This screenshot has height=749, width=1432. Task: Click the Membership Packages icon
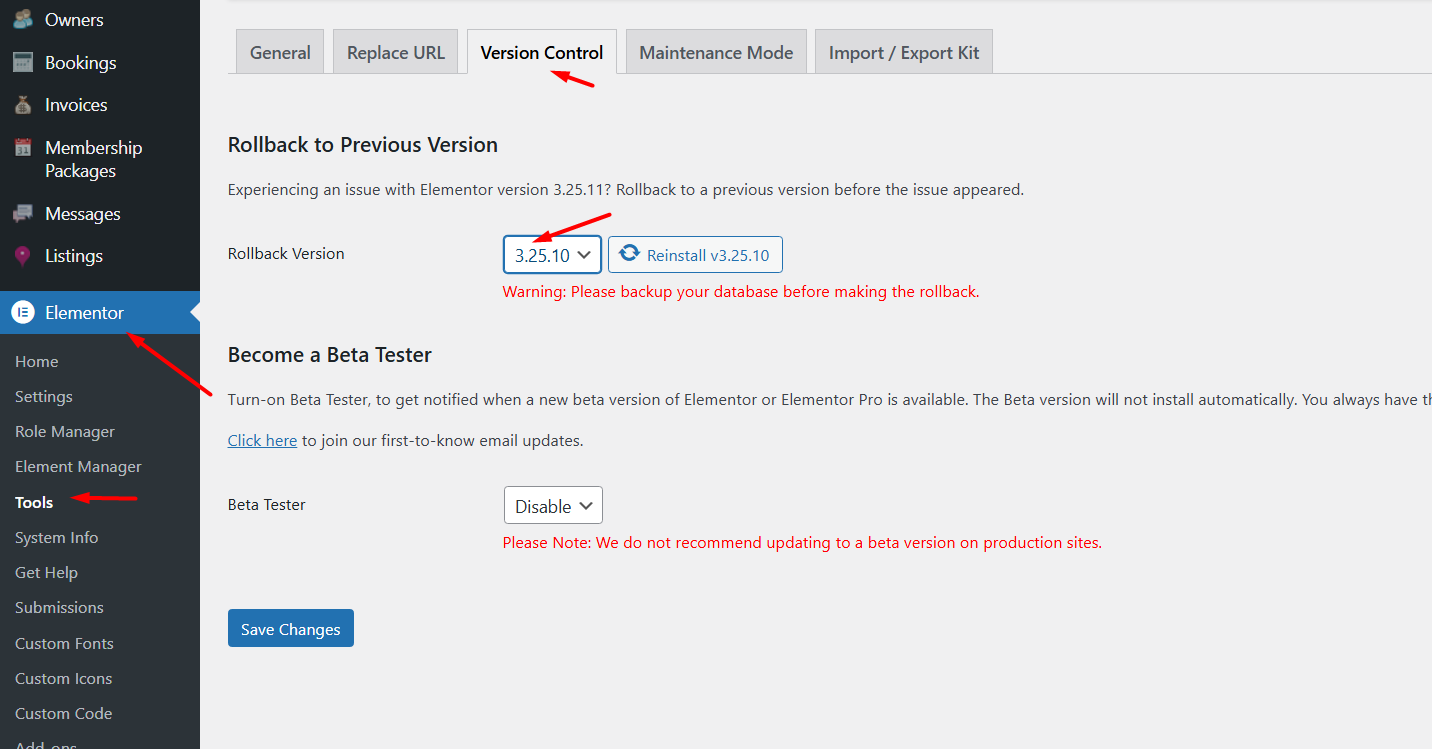[23, 148]
